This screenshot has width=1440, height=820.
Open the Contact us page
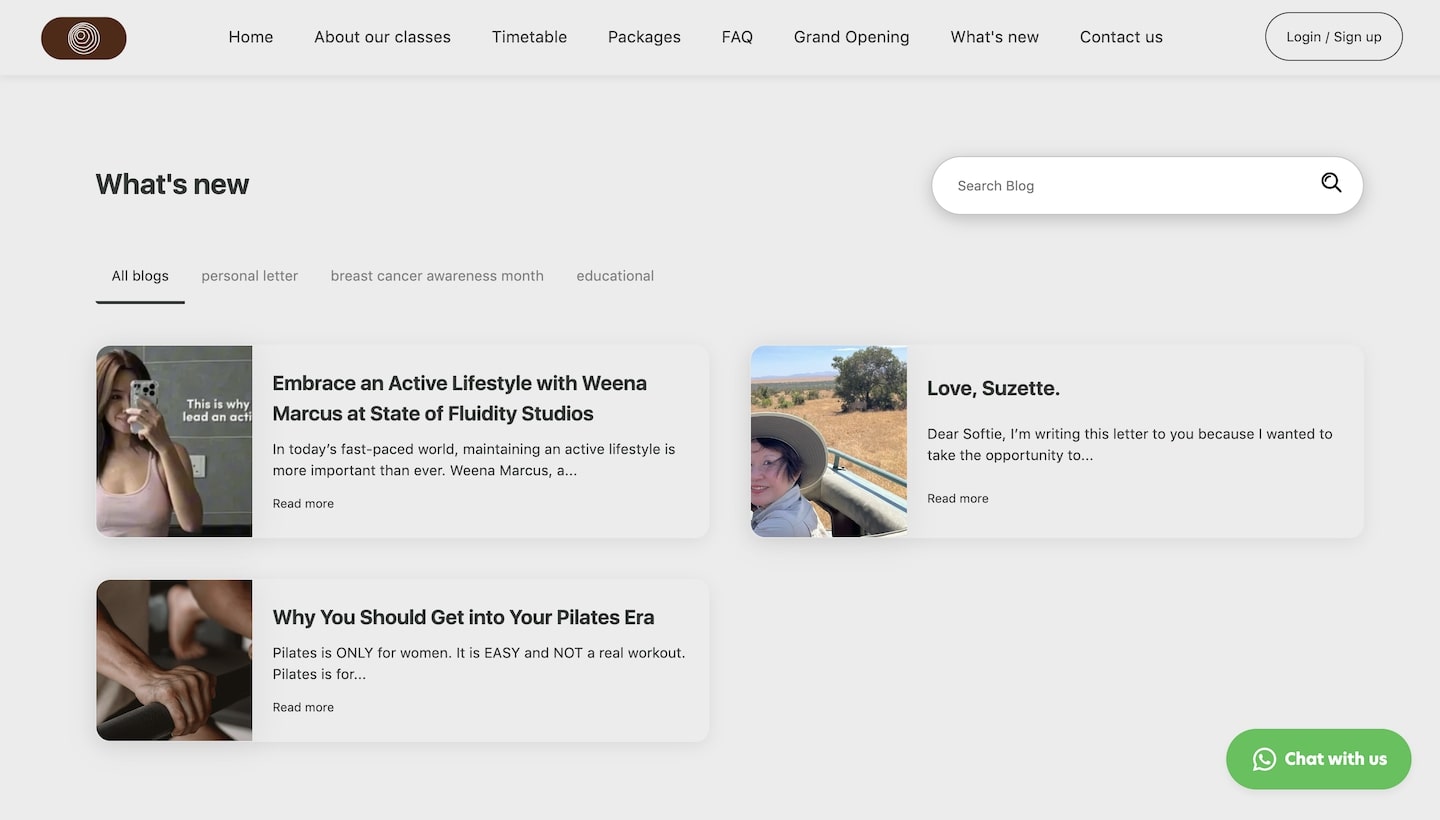coord(1121,37)
